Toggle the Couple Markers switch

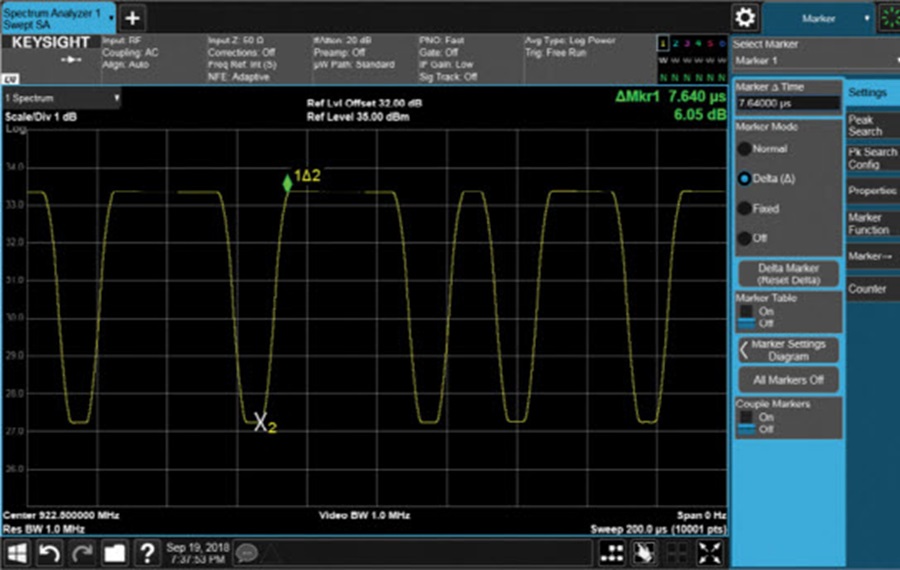(748, 424)
